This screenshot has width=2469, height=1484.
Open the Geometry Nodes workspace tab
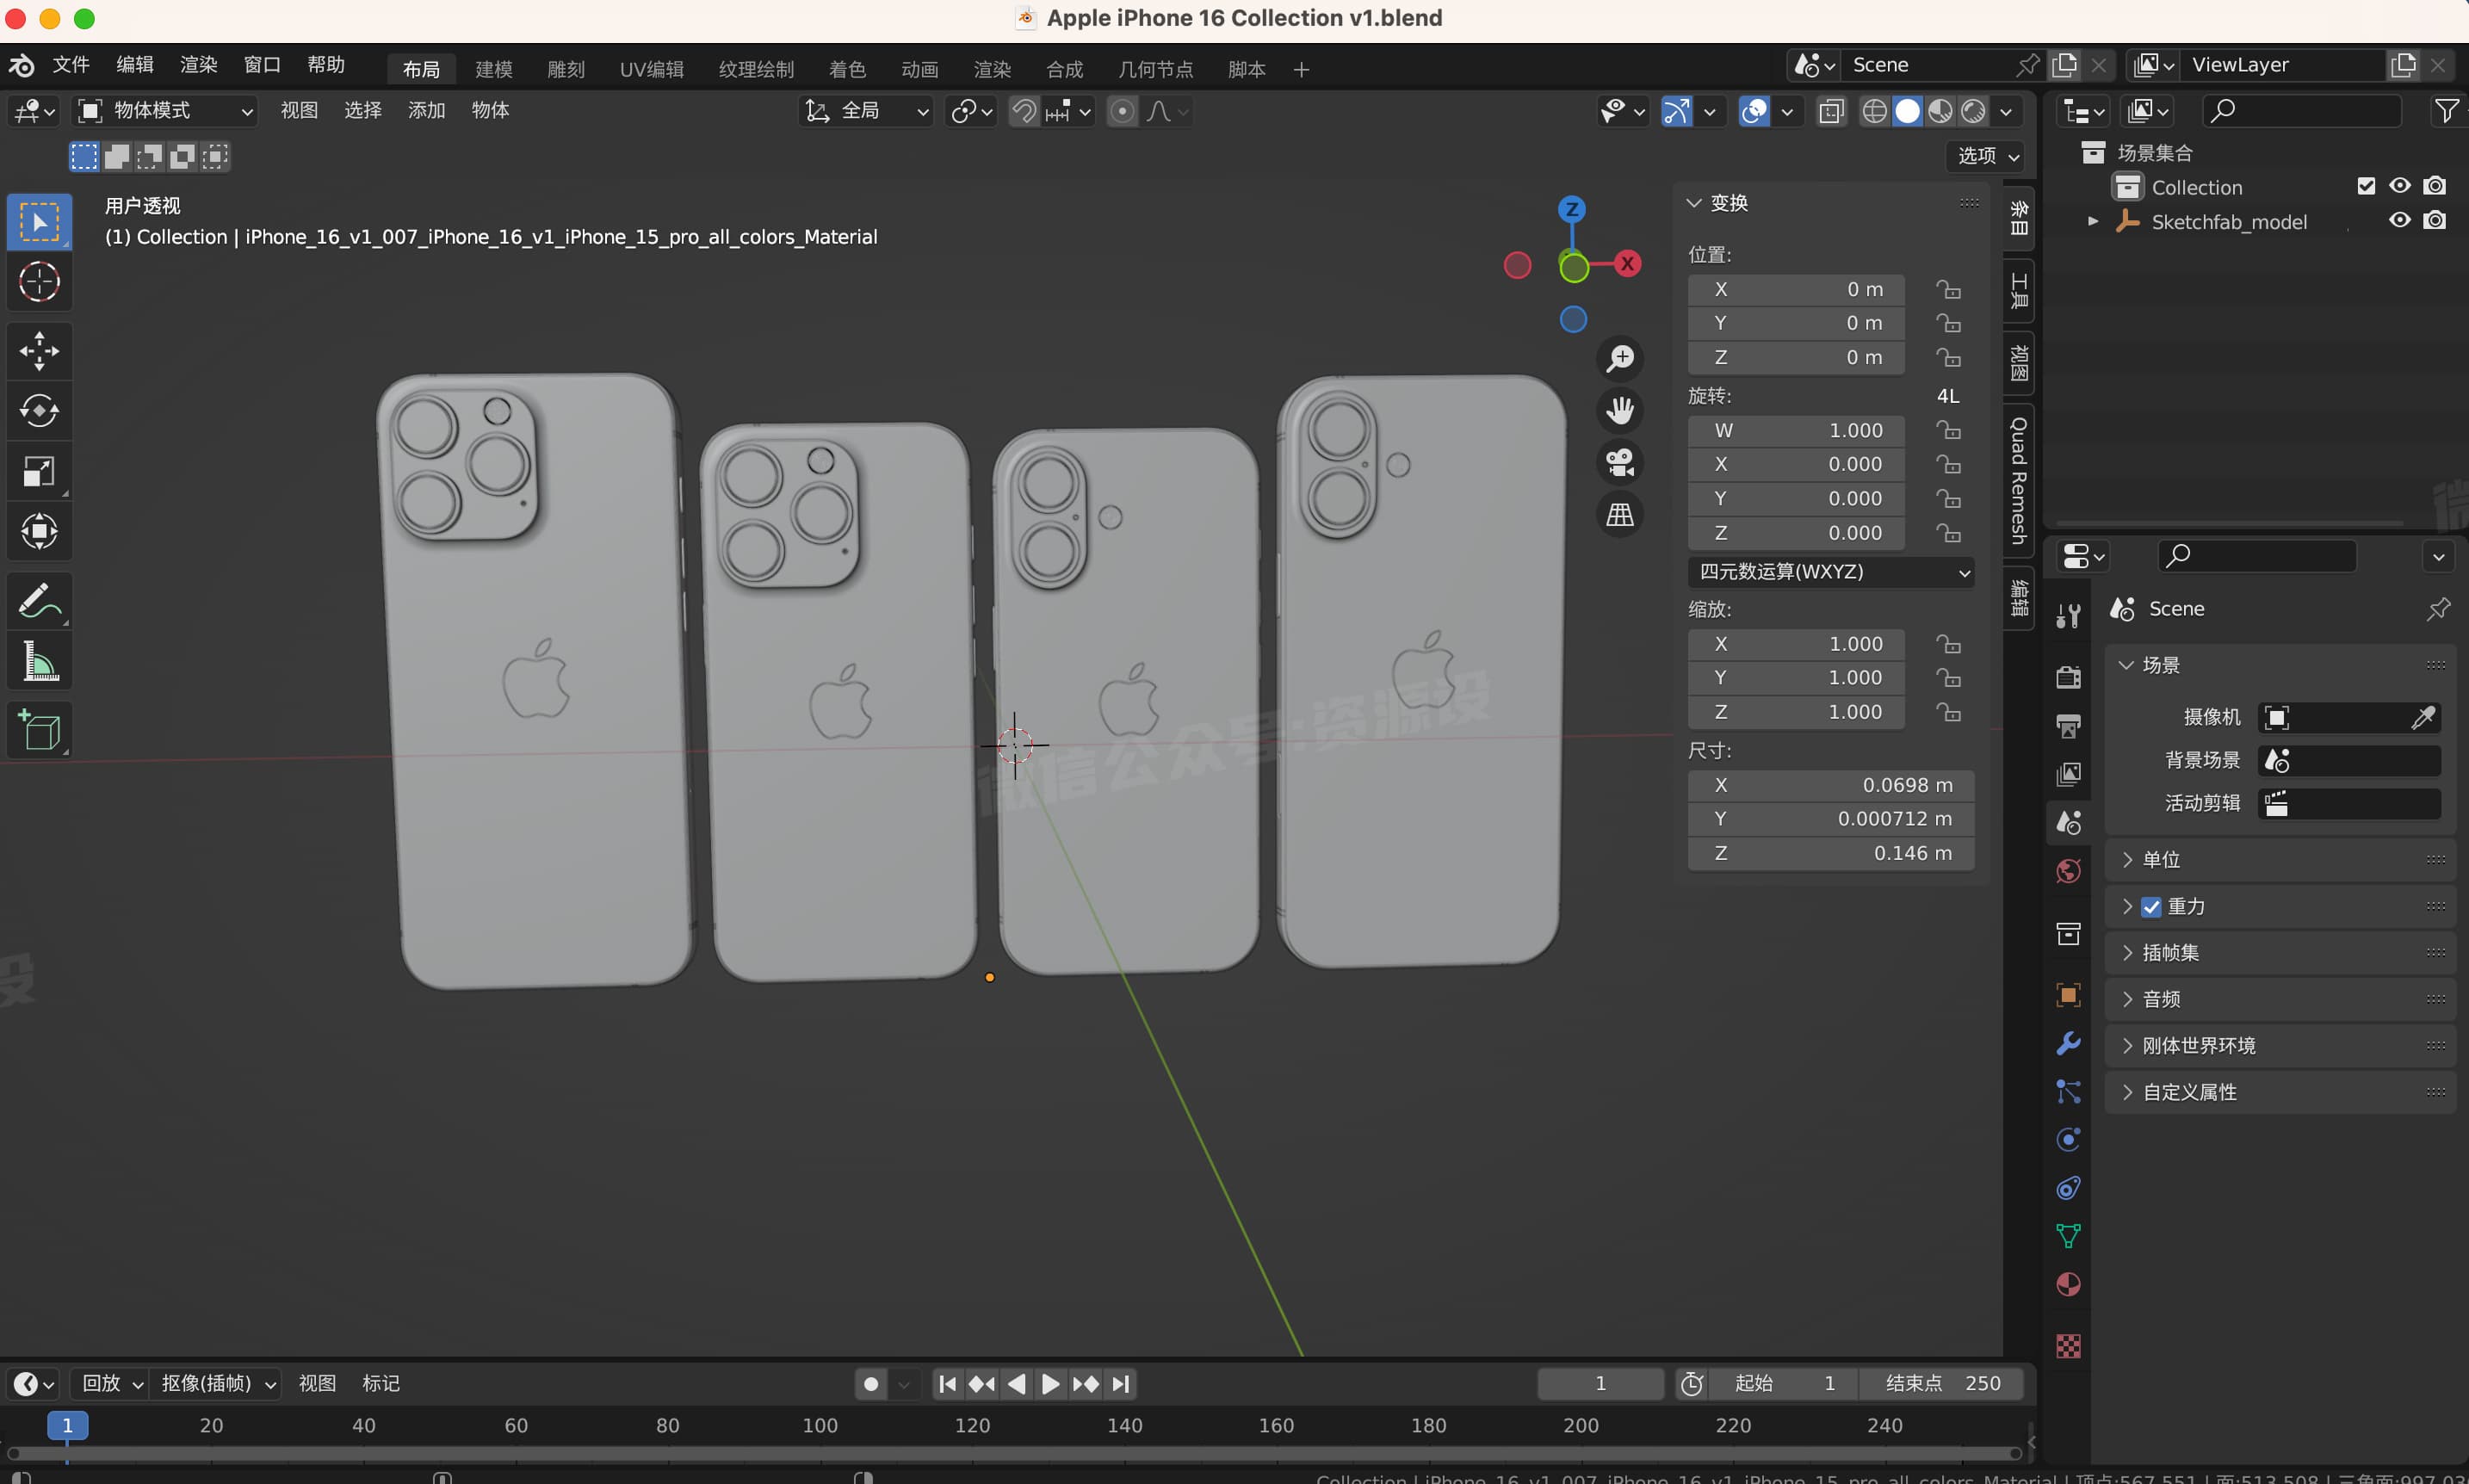tap(1155, 69)
